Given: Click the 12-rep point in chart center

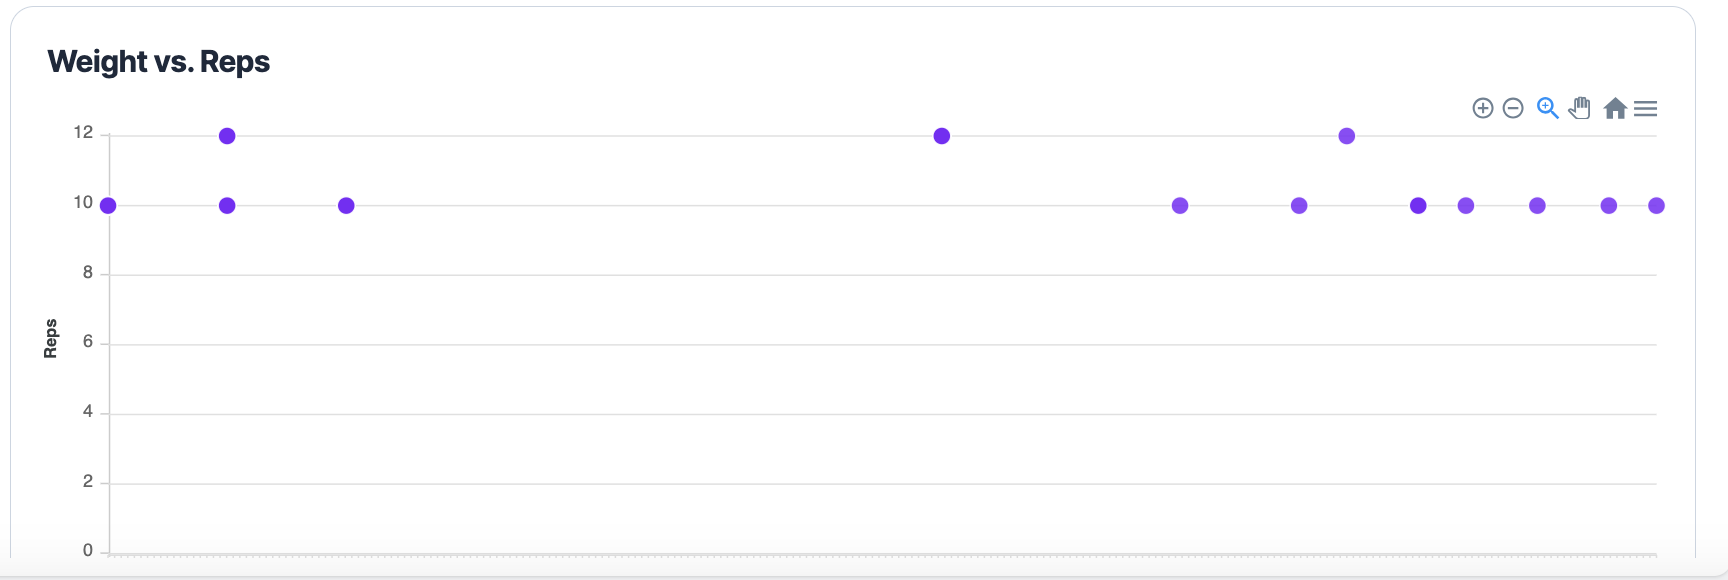Looking at the screenshot, I should 942,136.
